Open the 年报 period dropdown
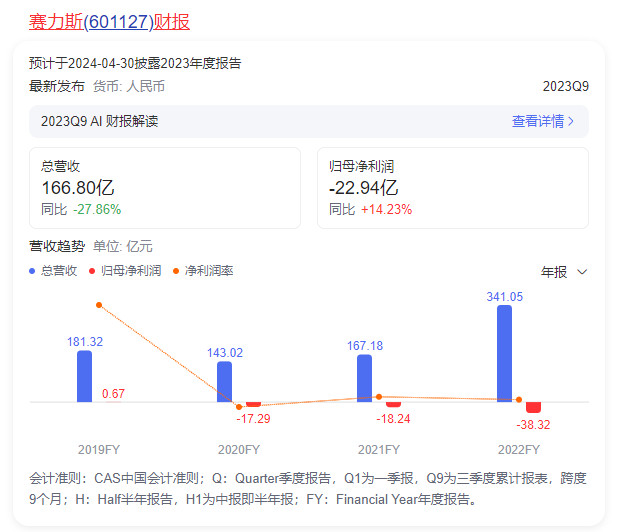 coord(564,272)
